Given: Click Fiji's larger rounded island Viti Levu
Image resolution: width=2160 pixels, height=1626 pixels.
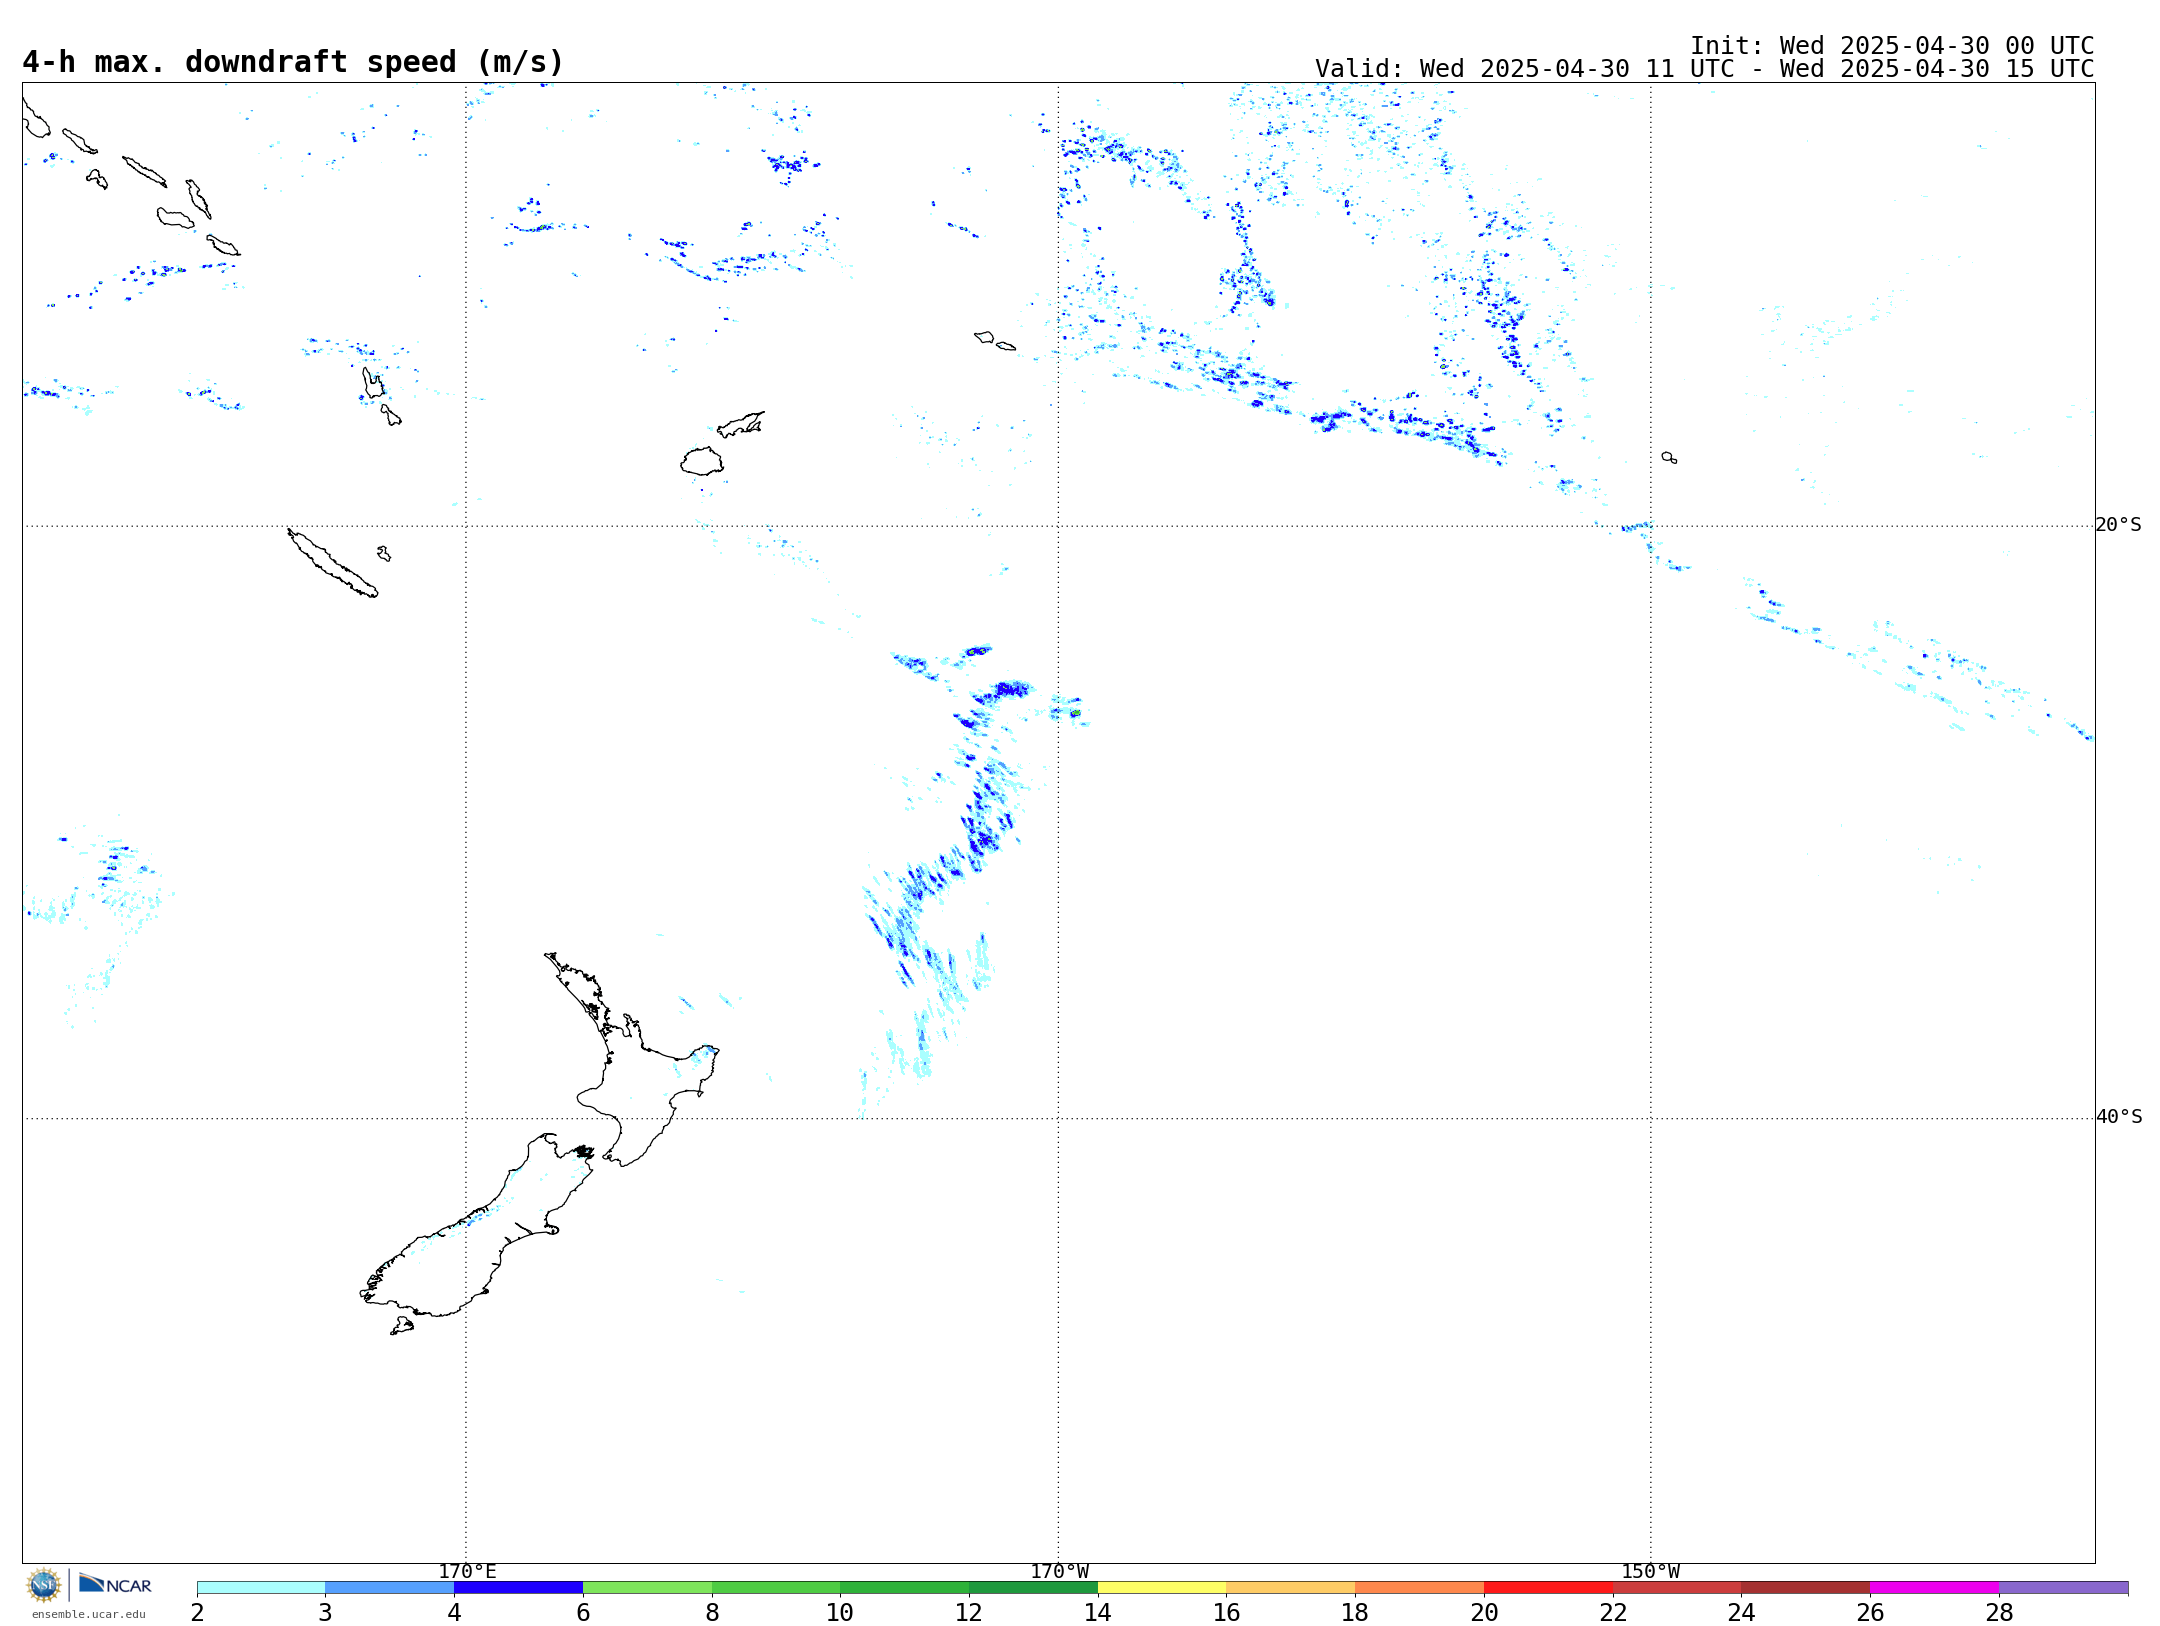Looking at the screenshot, I should click(702, 461).
